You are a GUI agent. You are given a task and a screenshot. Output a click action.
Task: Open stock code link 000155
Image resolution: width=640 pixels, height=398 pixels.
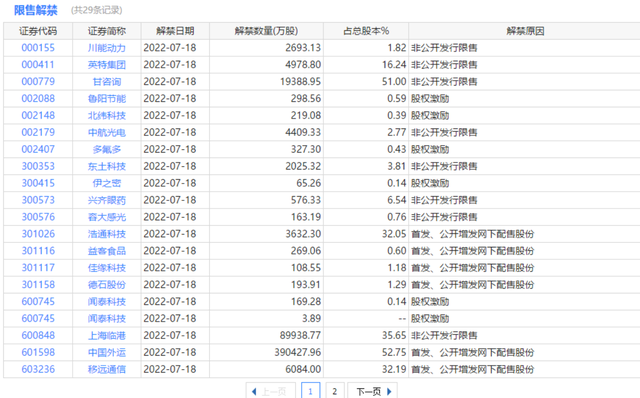tap(38, 48)
